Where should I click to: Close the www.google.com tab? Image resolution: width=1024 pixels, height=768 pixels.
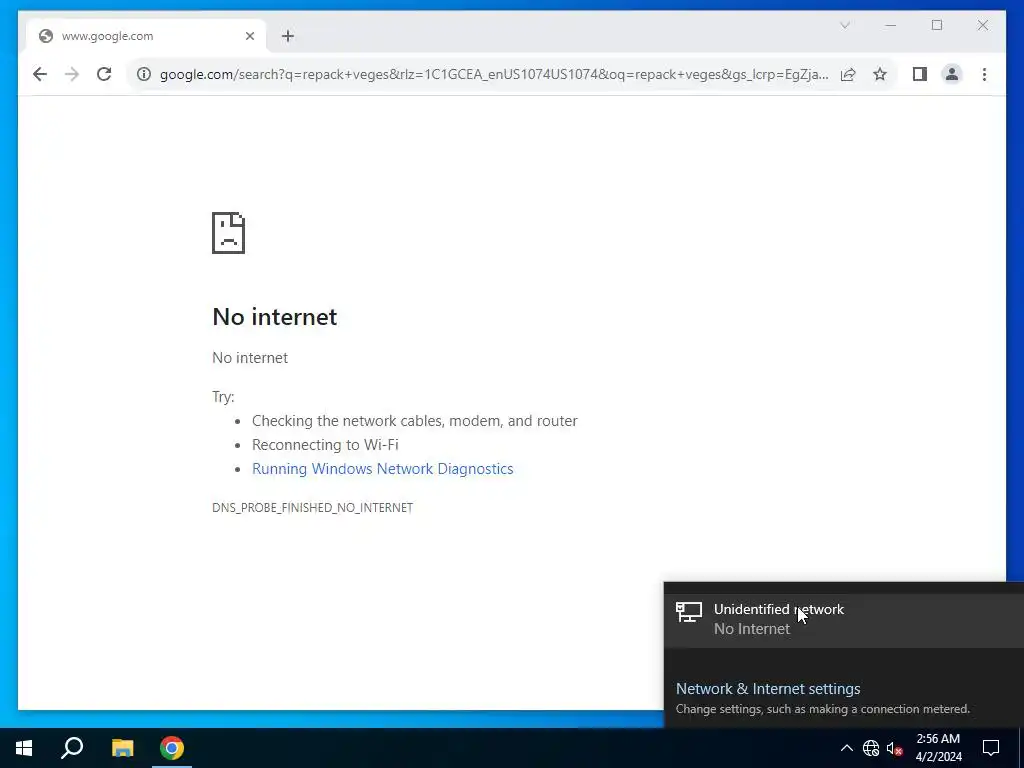coord(249,36)
